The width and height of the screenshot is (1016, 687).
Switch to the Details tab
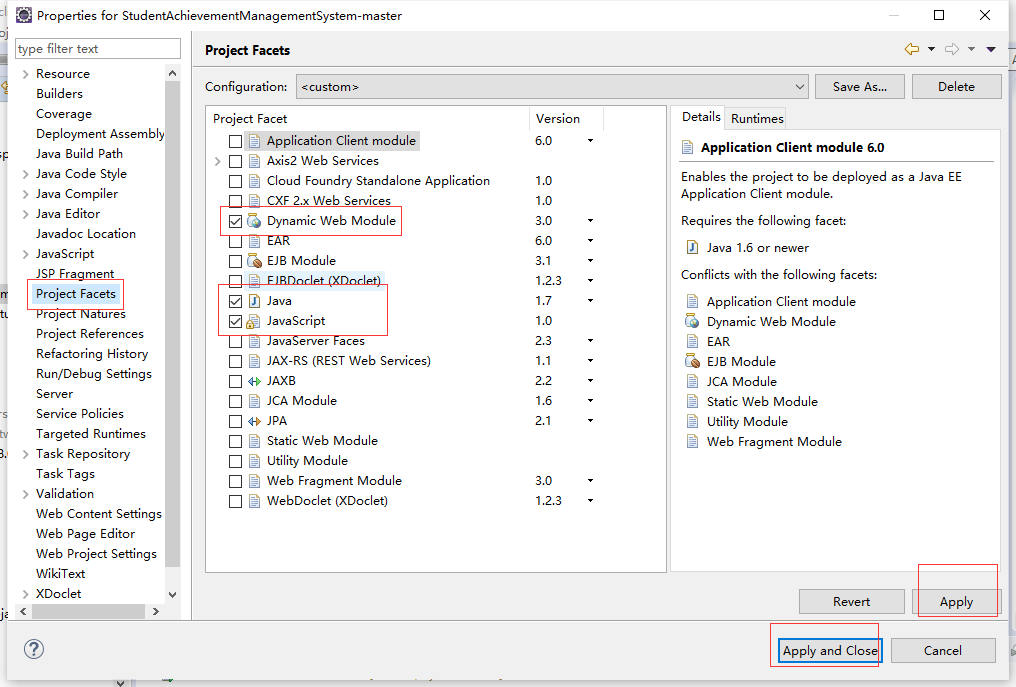tap(701, 117)
